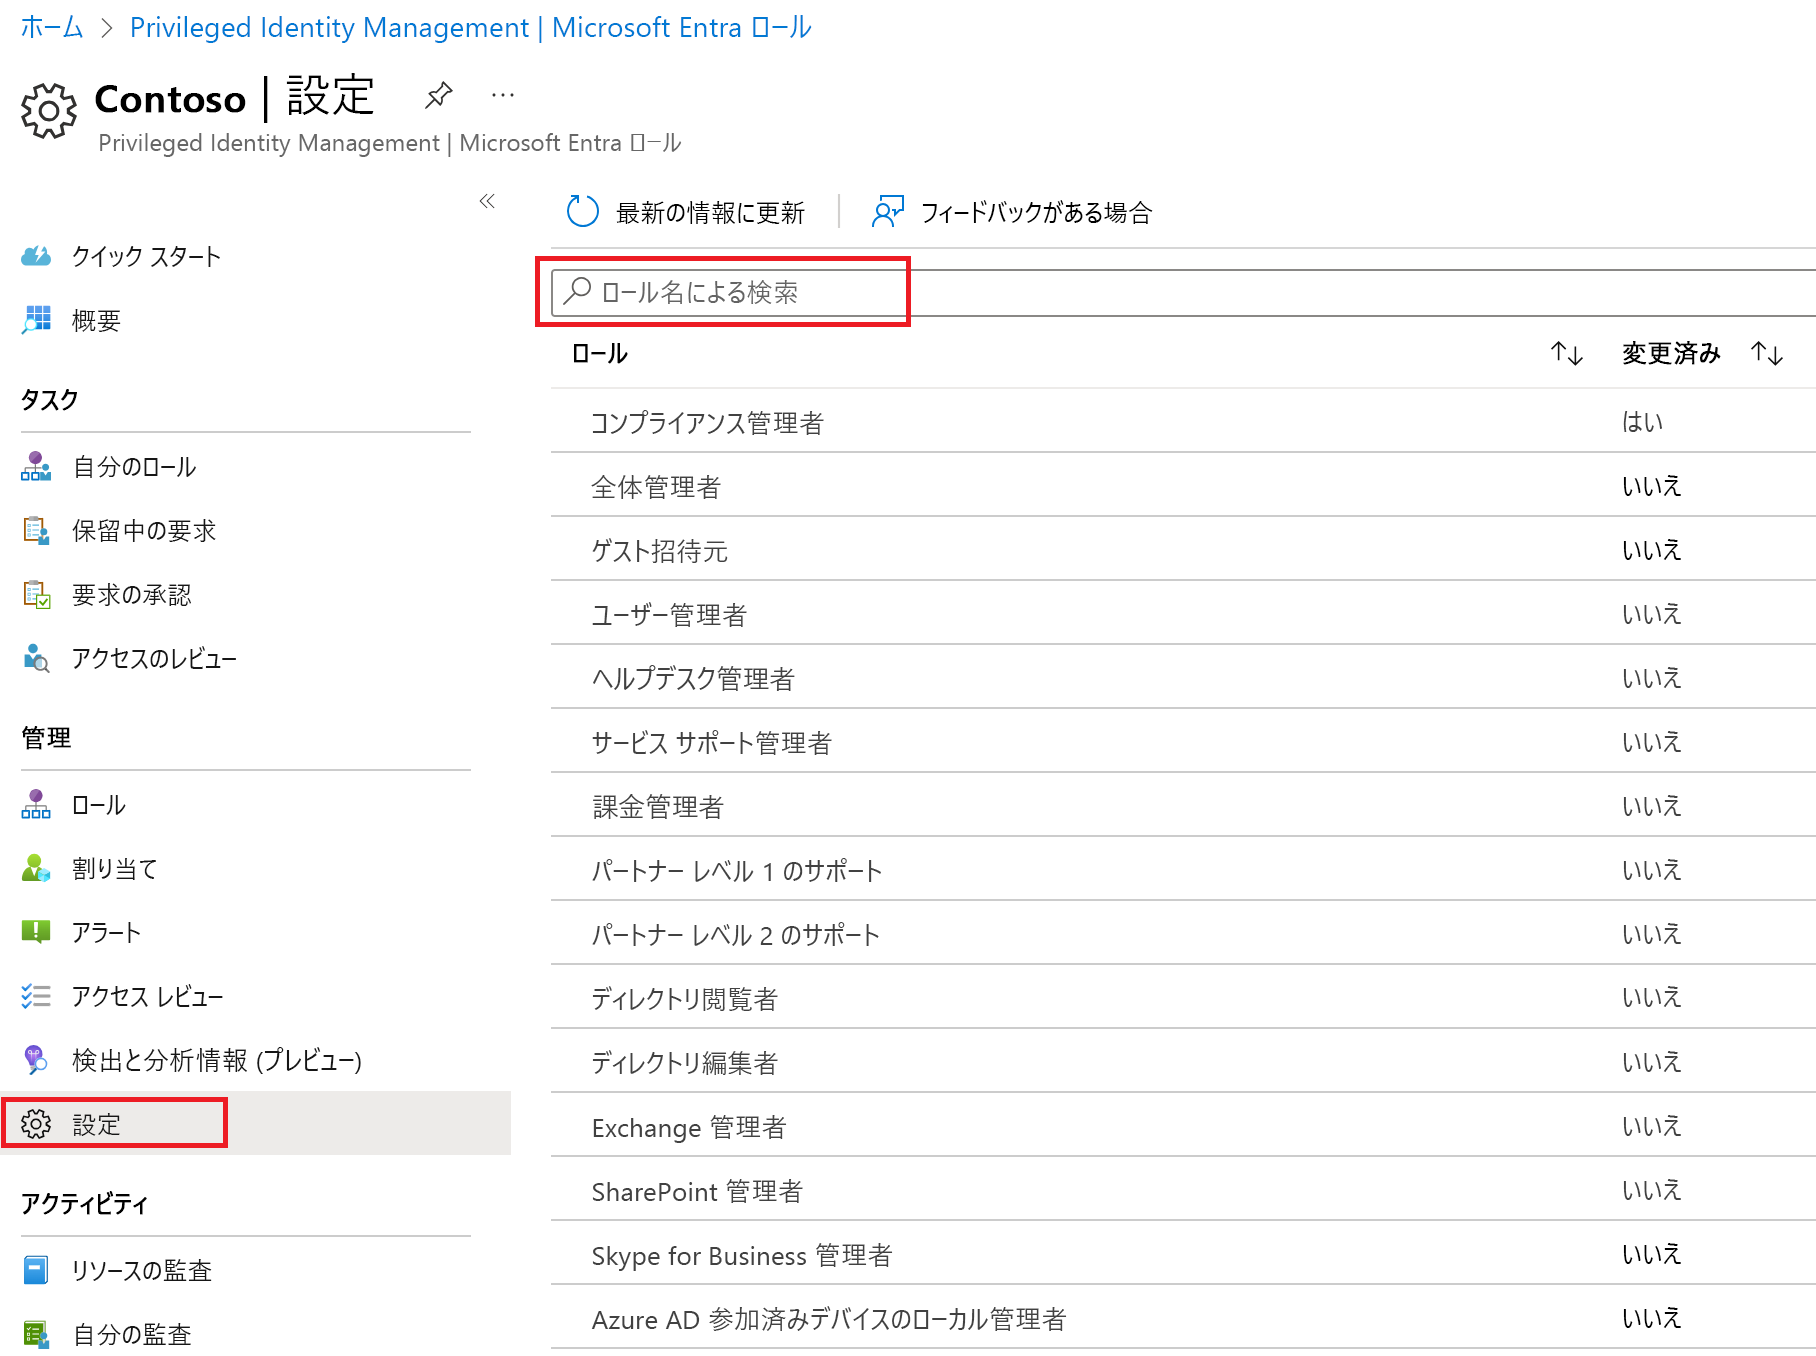The image size is (1816, 1356).
Task: Click はい value for コンプライアンス管理者
Action: coord(1642,422)
